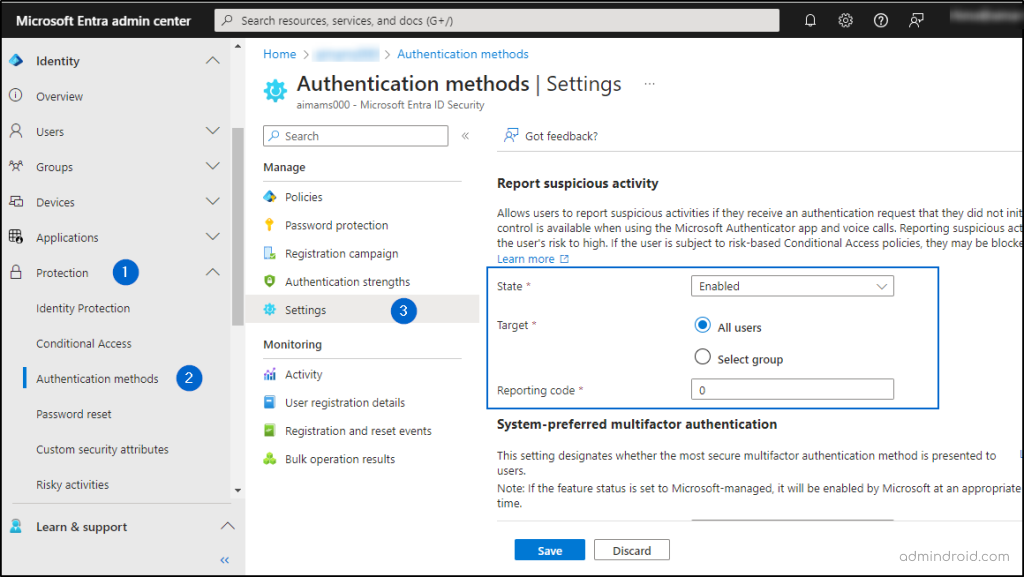Click the Authentication strengths shield icon

269,281
